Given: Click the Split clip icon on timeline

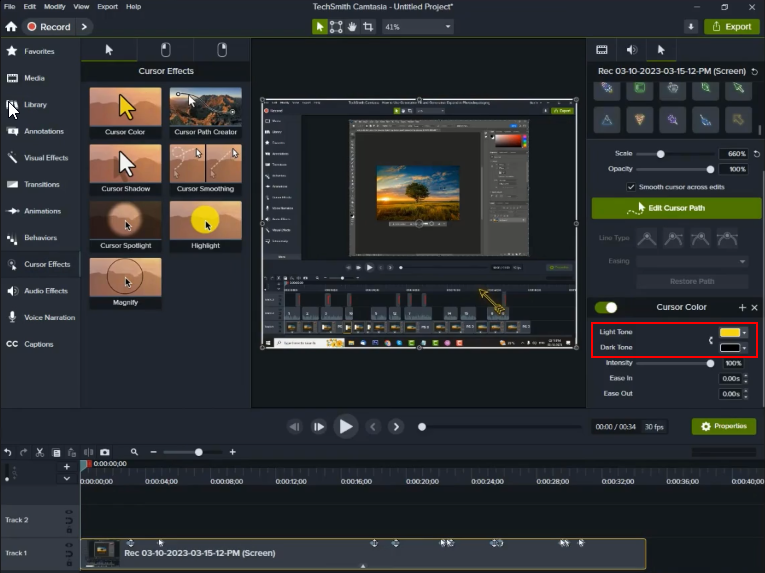Looking at the screenshot, I should (x=88, y=453).
